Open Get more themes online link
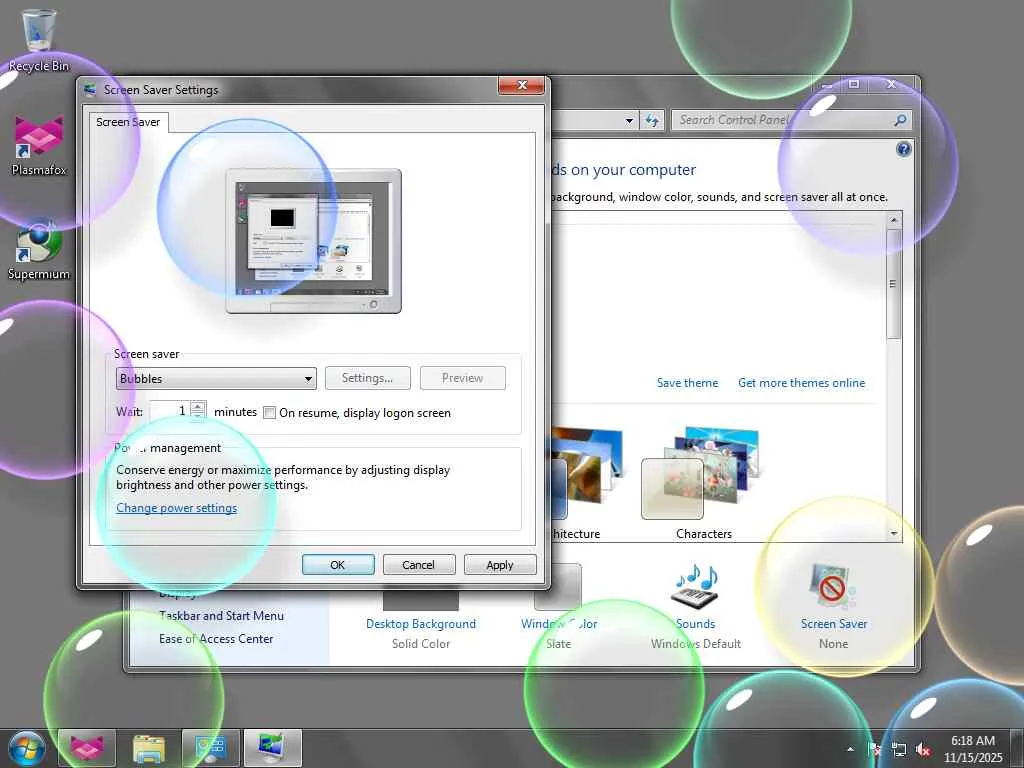 coord(801,383)
